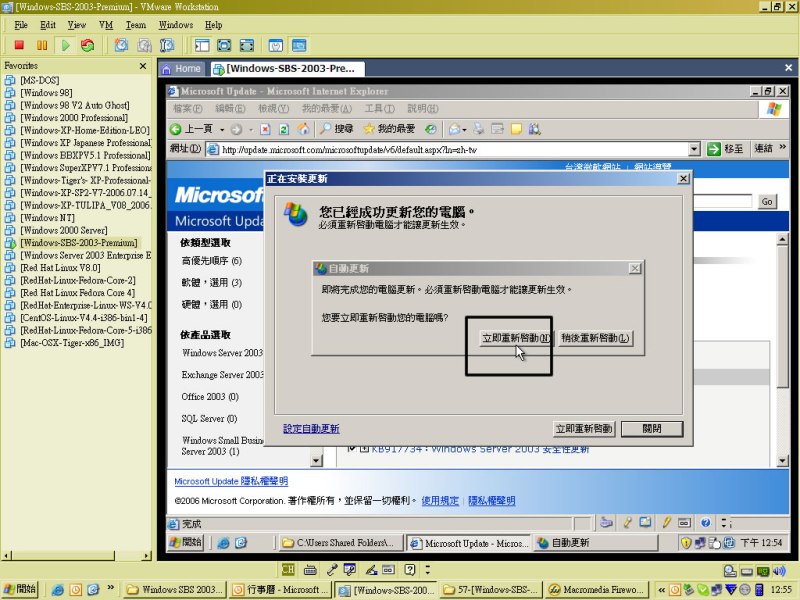Click the host volume speaker icon
Viewport: 800px width, 600px height.
(x=779, y=570)
